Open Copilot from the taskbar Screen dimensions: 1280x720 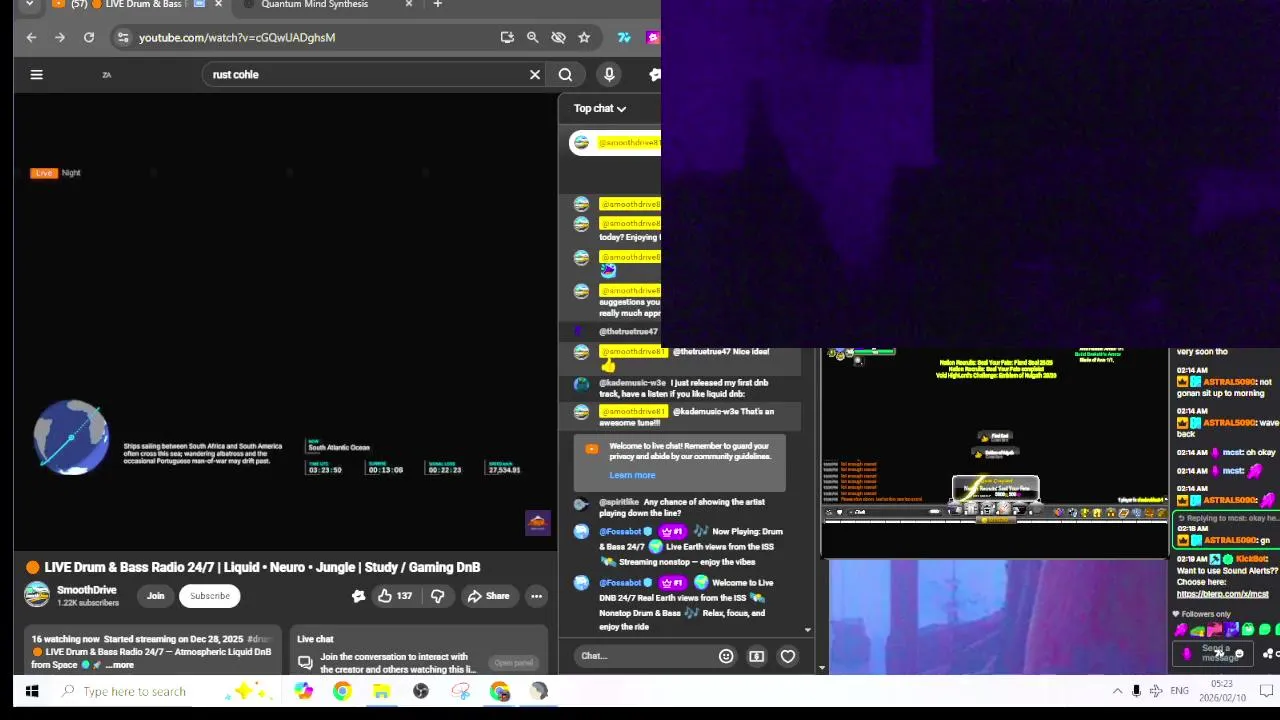[303, 691]
